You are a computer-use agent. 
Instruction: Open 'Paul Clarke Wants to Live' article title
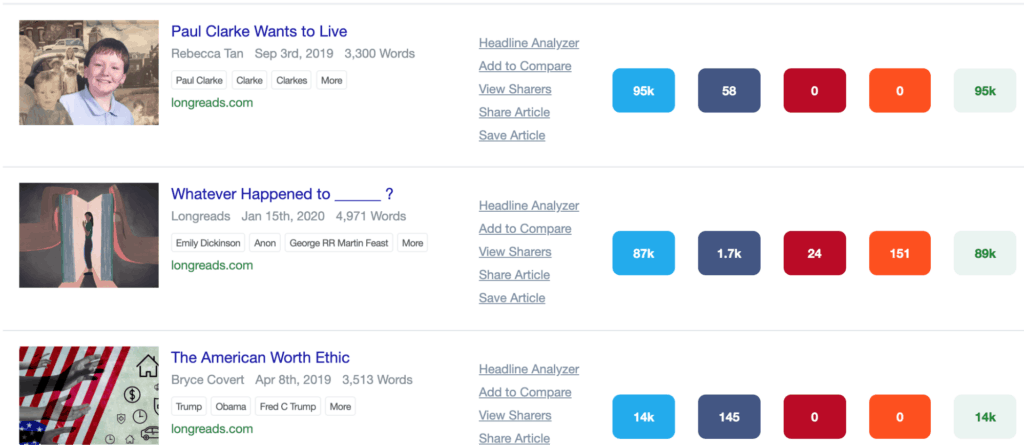259,31
